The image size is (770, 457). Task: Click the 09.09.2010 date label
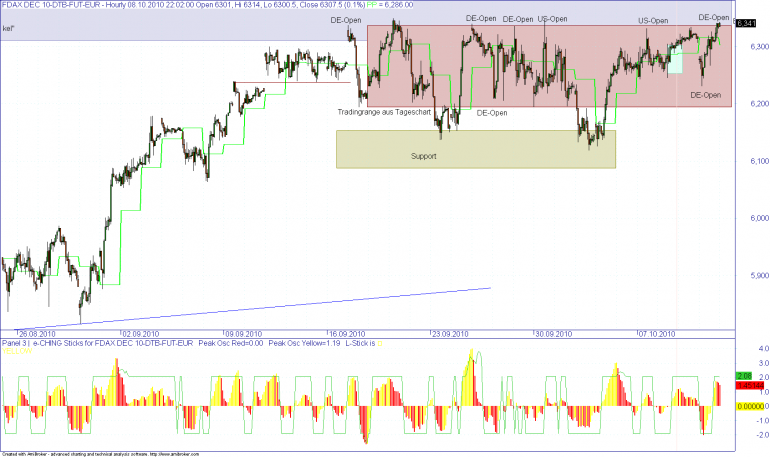point(244,334)
